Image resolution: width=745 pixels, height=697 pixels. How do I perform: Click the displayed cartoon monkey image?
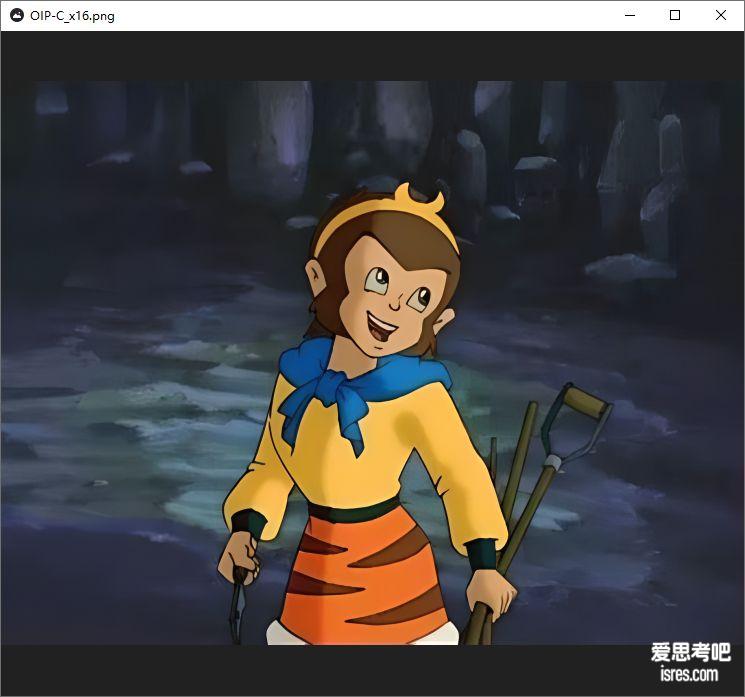click(x=372, y=363)
